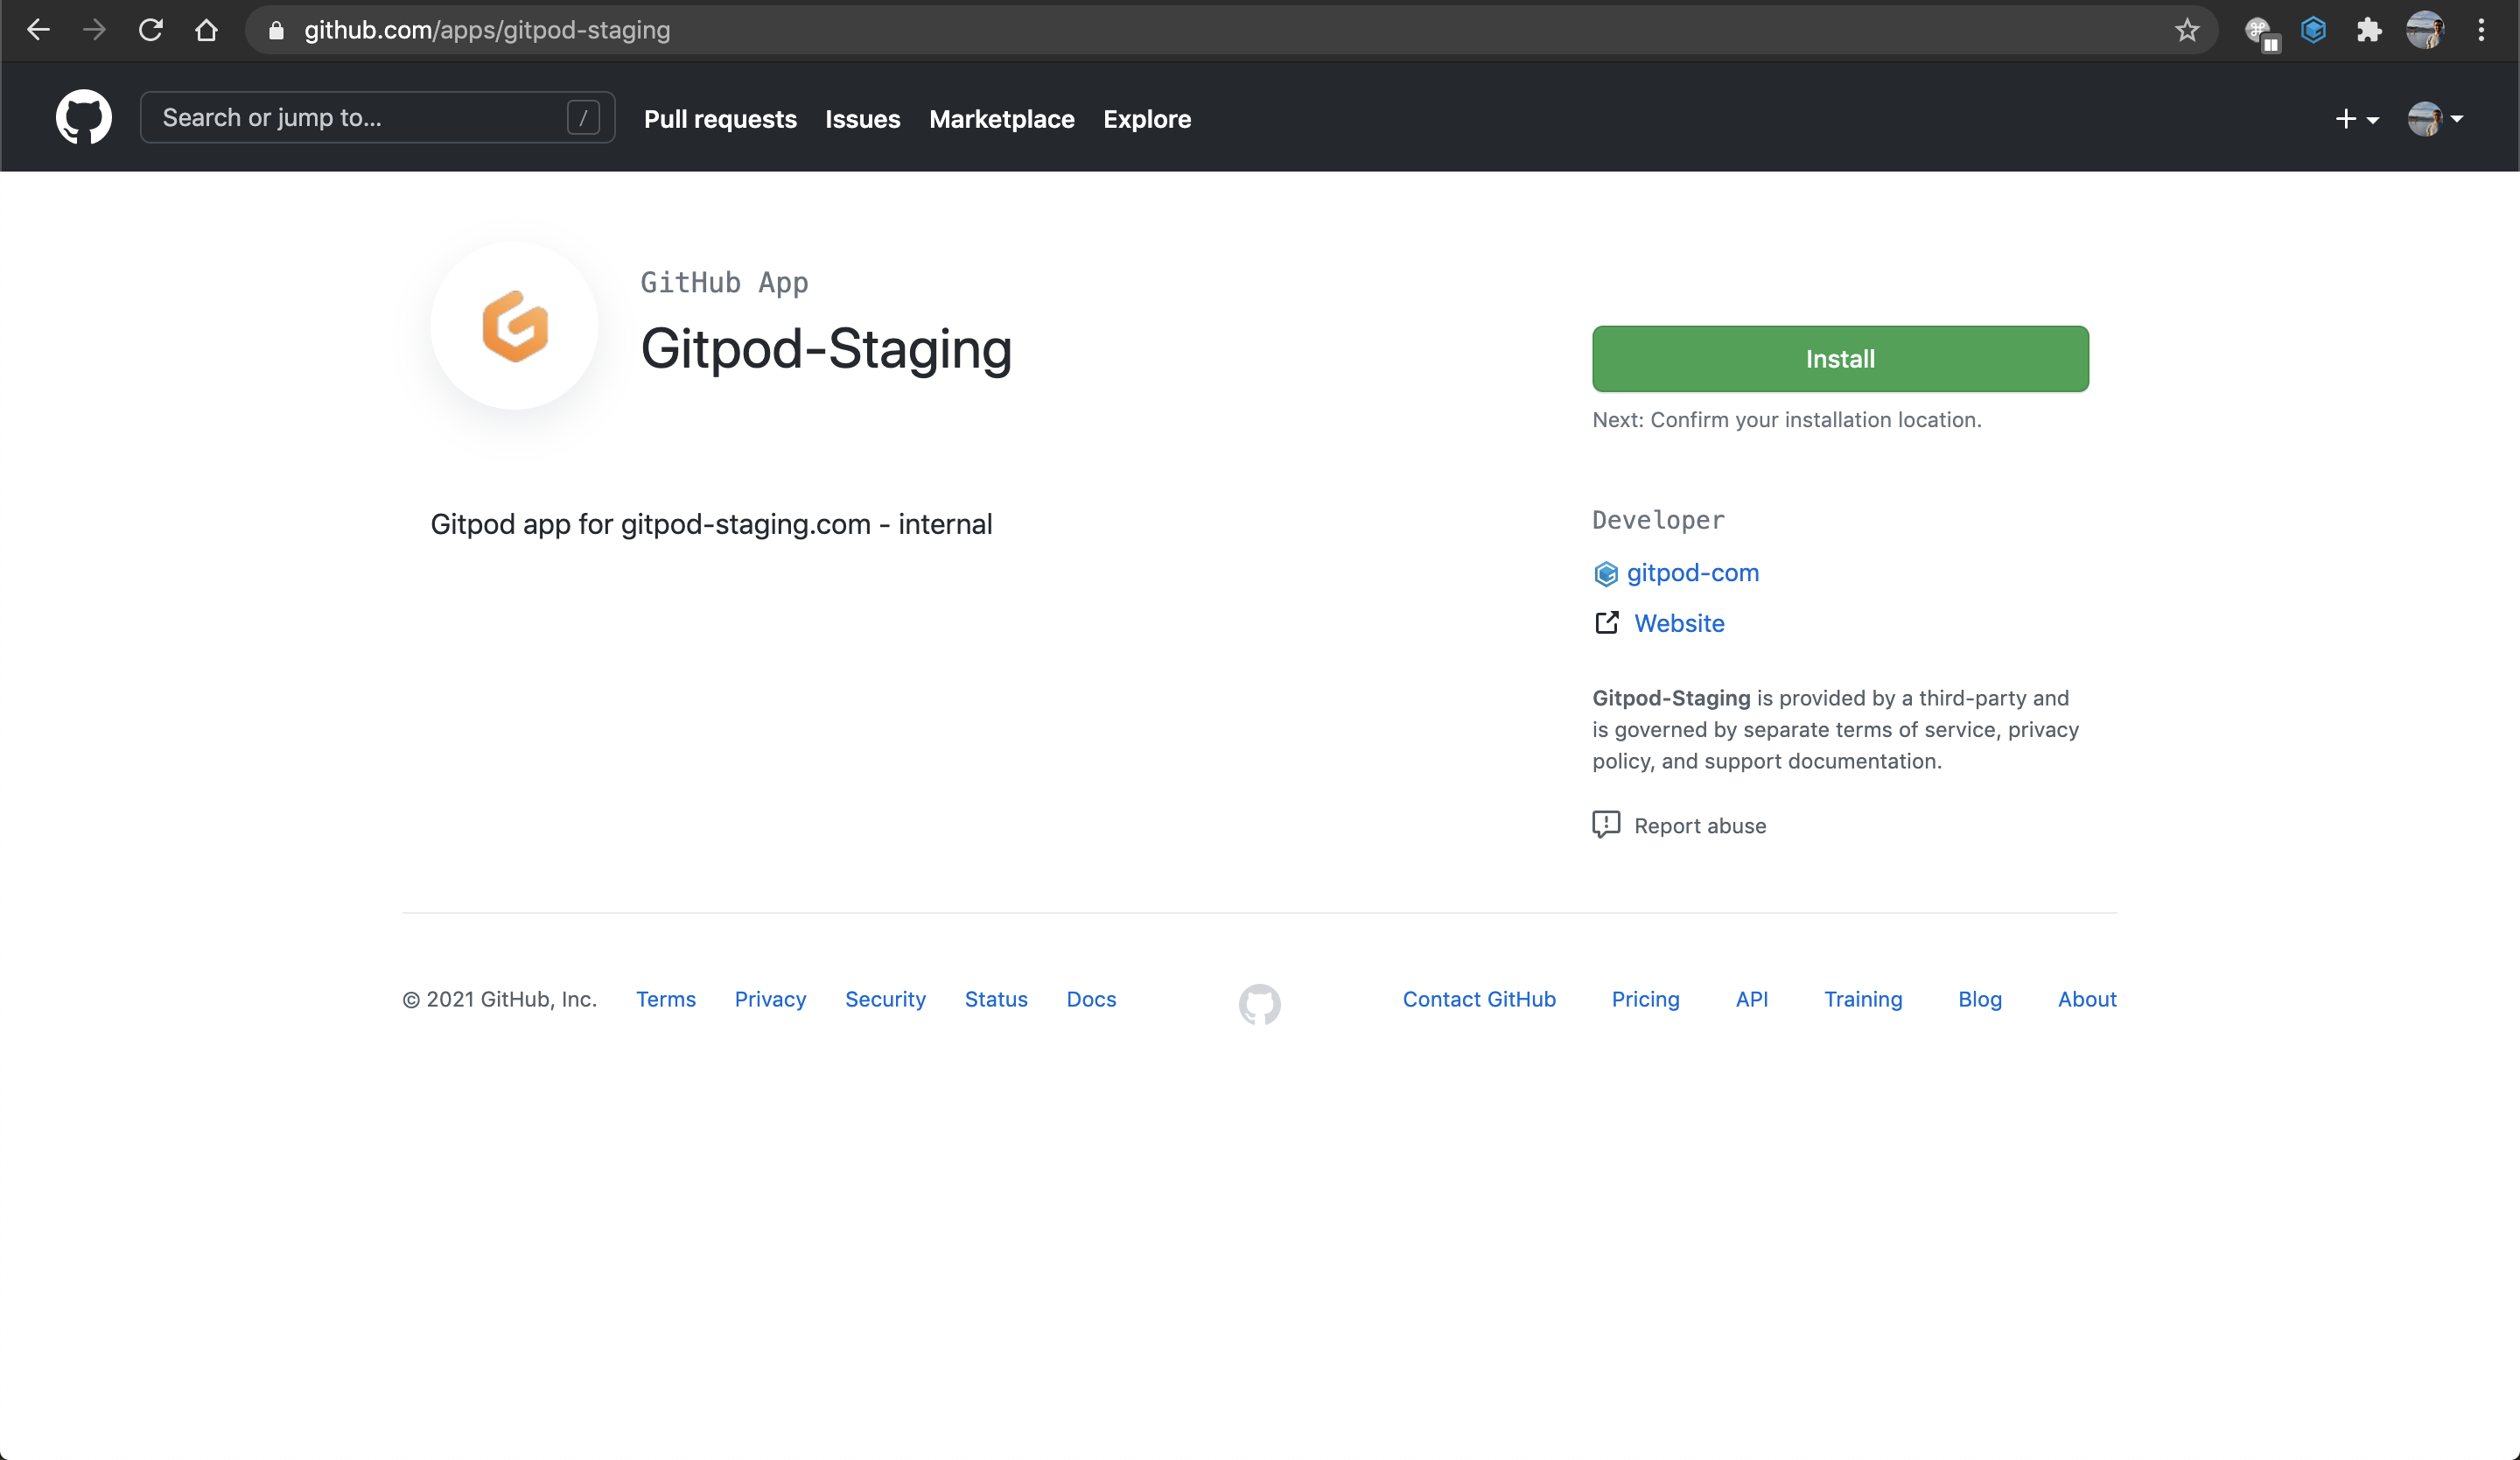Open the Marketplace nav item
2520x1460 pixels.
[1001, 119]
